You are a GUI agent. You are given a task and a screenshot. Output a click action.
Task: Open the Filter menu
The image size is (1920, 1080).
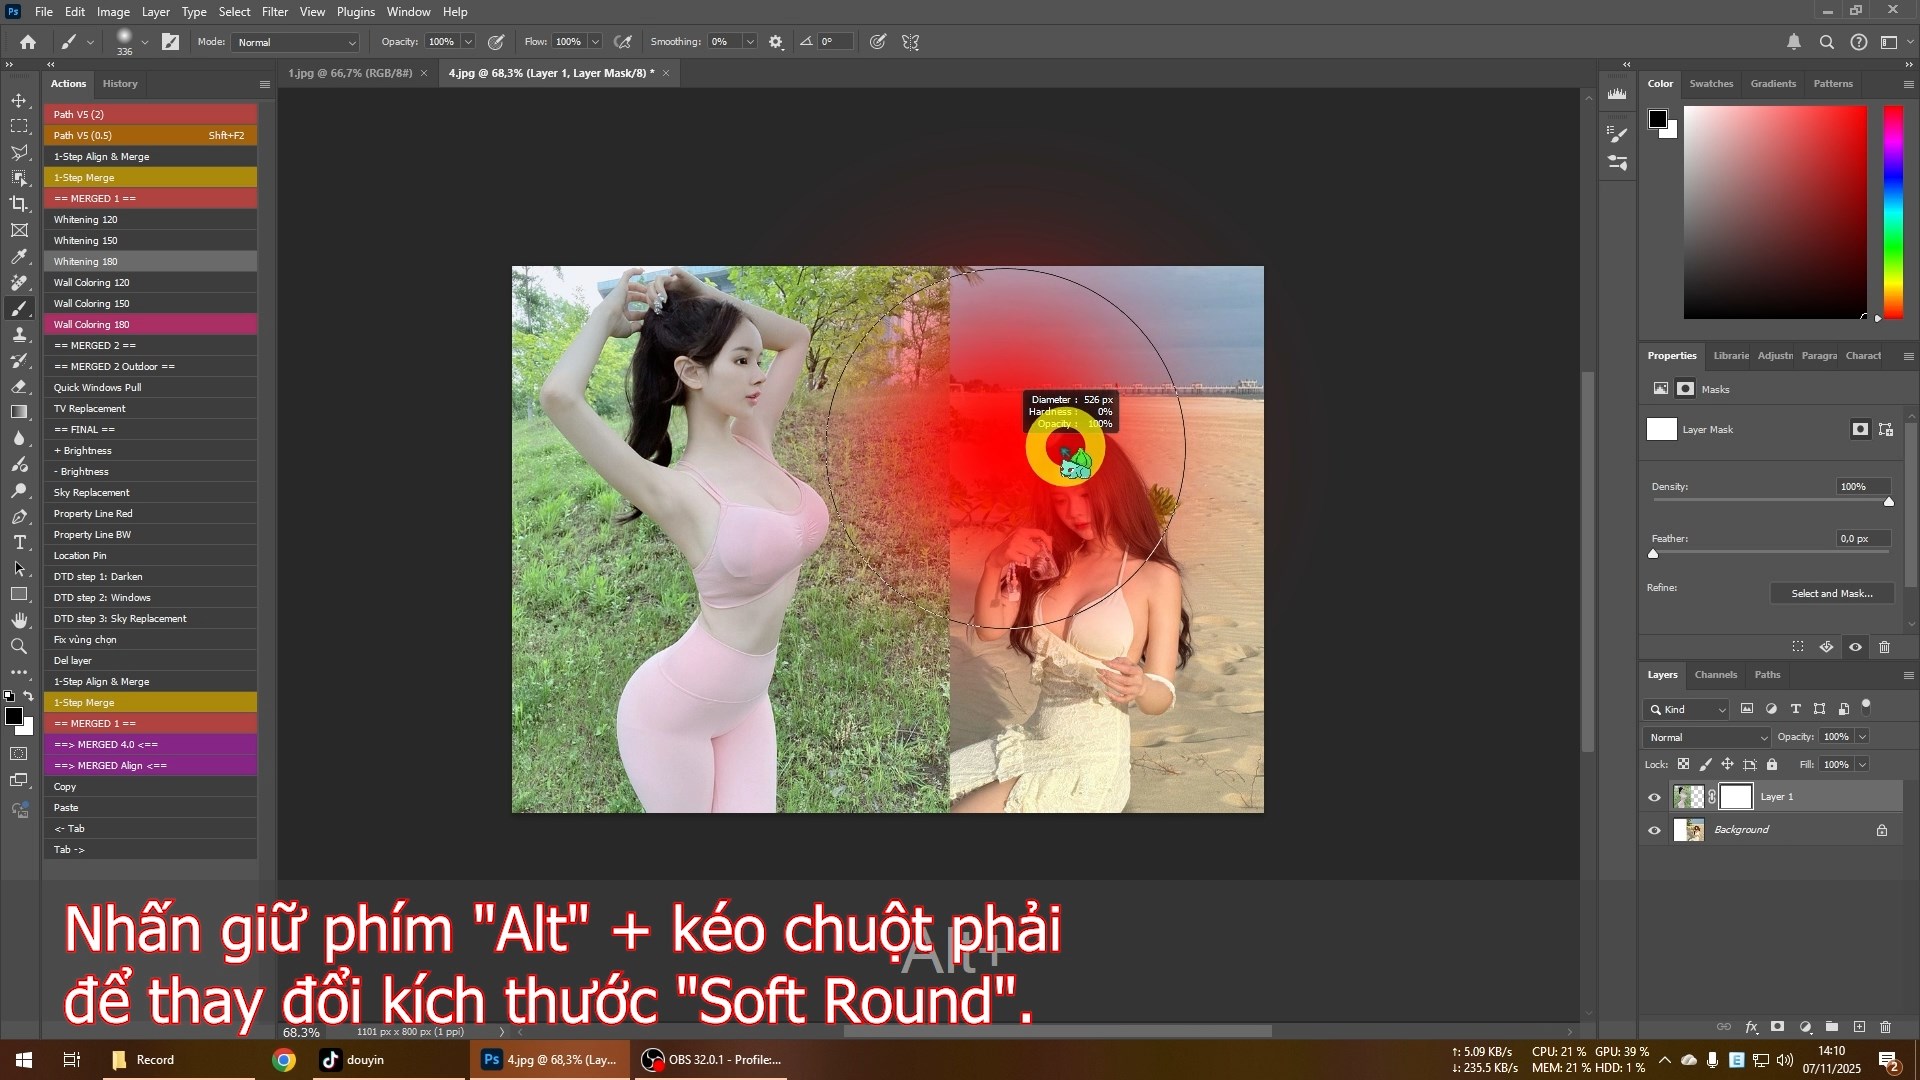coord(275,11)
